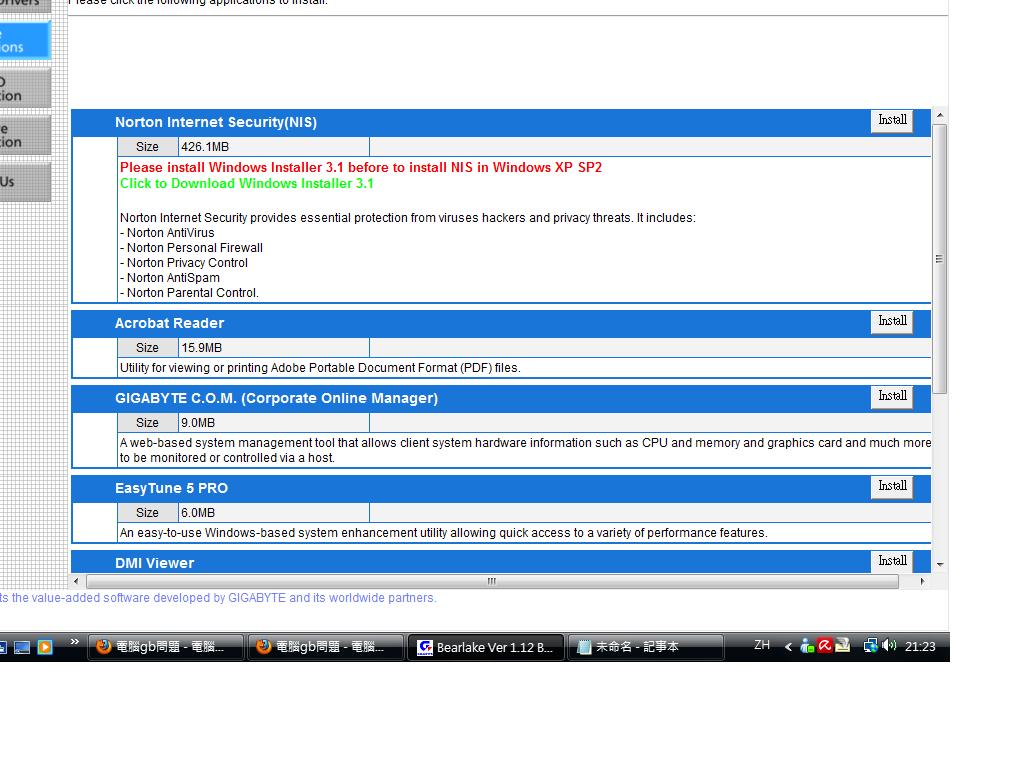This screenshot has height=768, width=1024.
Task: Click the '- Norton Parental Control.' line
Action: (189, 293)
